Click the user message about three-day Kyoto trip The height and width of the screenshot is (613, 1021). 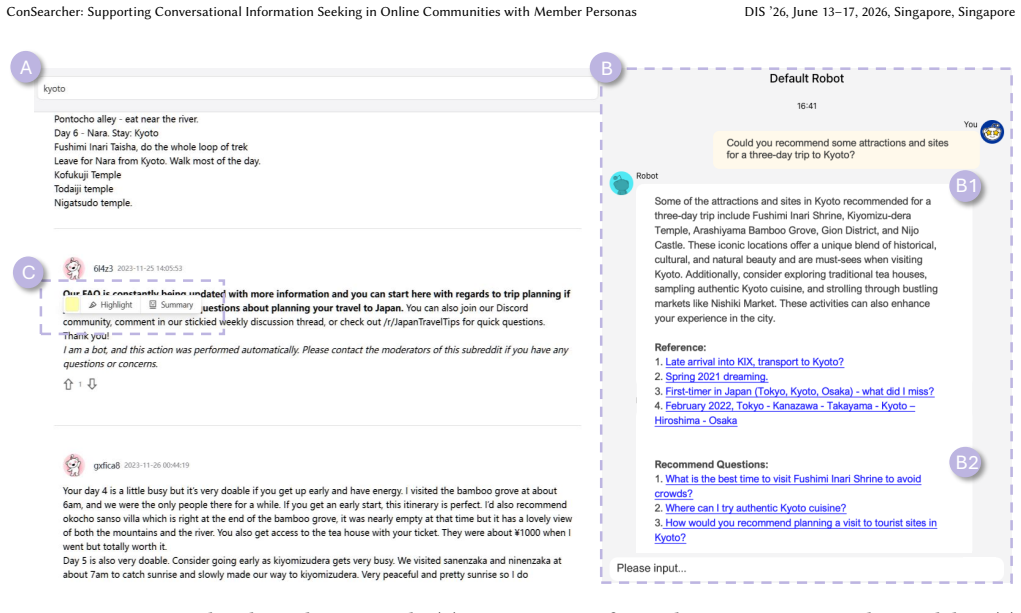pyautogui.click(x=845, y=149)
